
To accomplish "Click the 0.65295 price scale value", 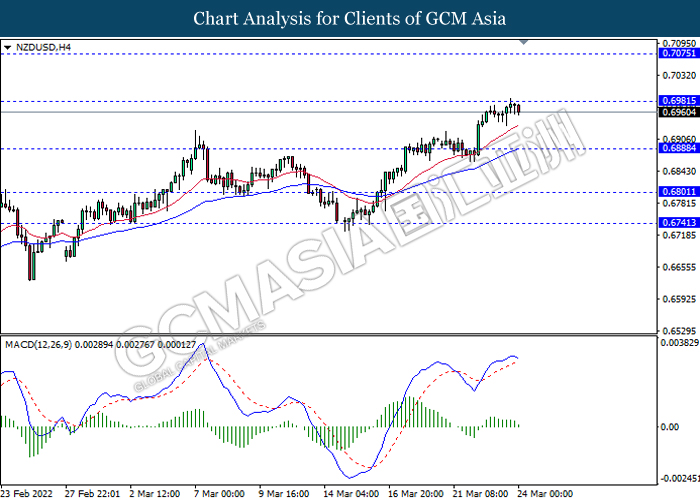I will click(679, 331).
